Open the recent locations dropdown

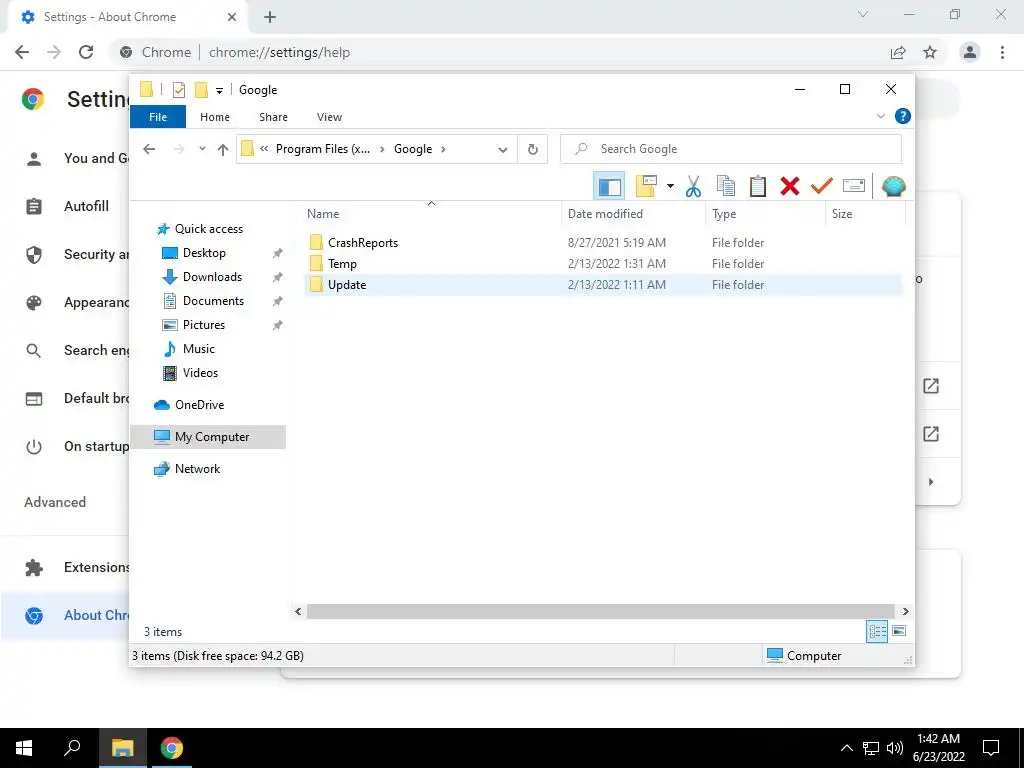(x=202, y=149)
